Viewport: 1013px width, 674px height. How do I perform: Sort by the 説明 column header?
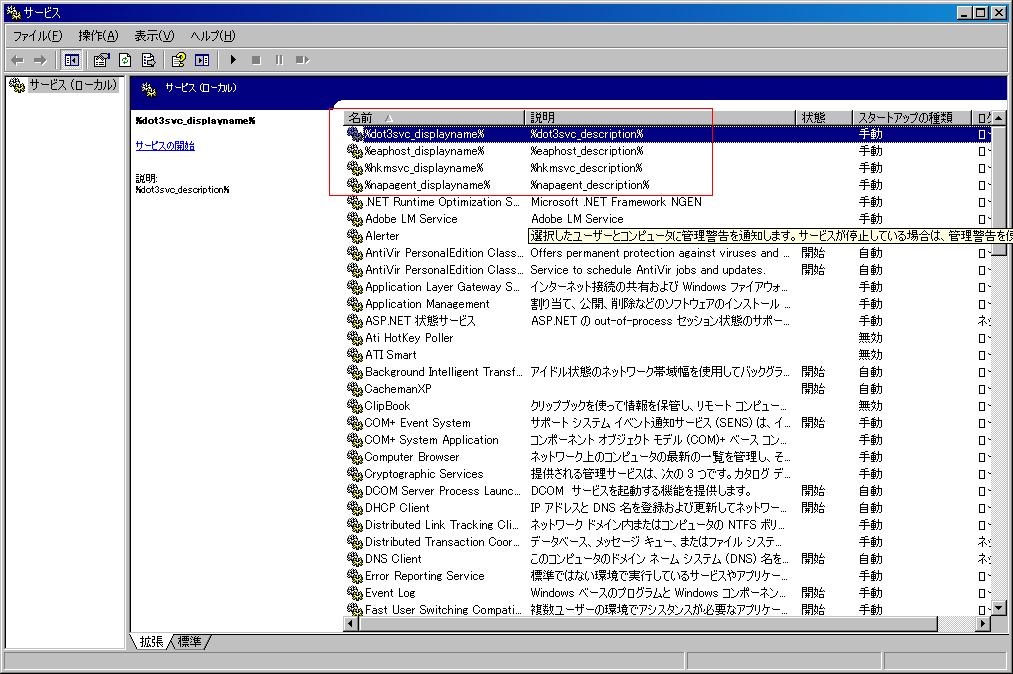[x=660, y=118]
